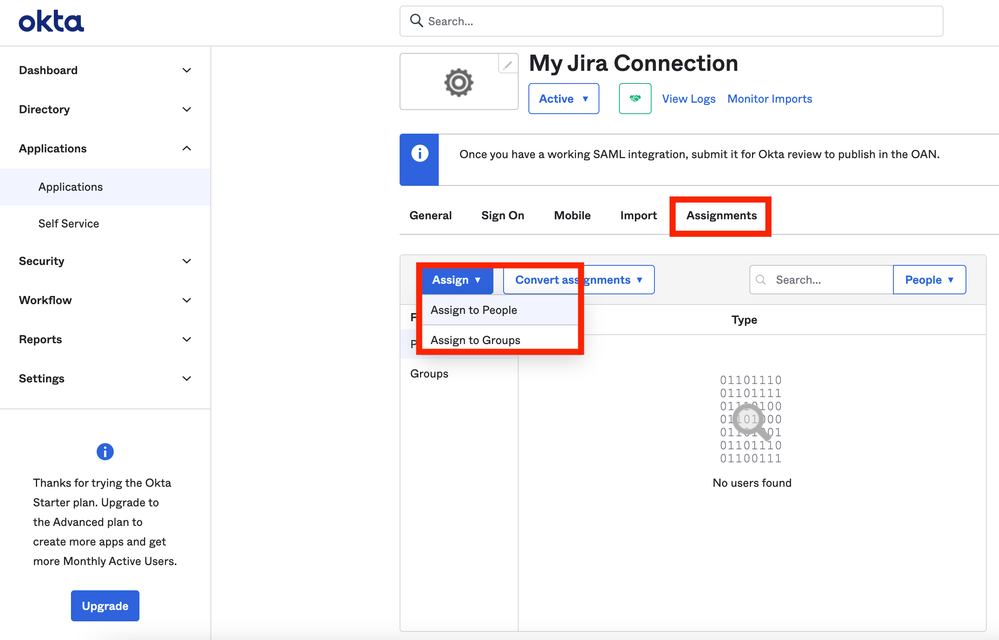Click the Type column header
999x640 pixels.
[x=744, y=320]
